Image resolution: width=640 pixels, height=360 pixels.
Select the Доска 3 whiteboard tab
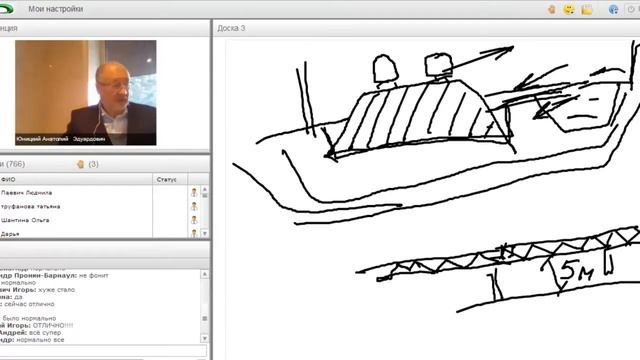coord(231,28)
